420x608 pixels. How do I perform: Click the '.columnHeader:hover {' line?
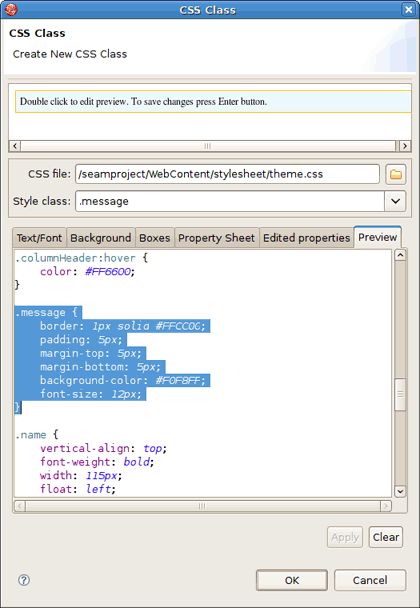[81, 258]
